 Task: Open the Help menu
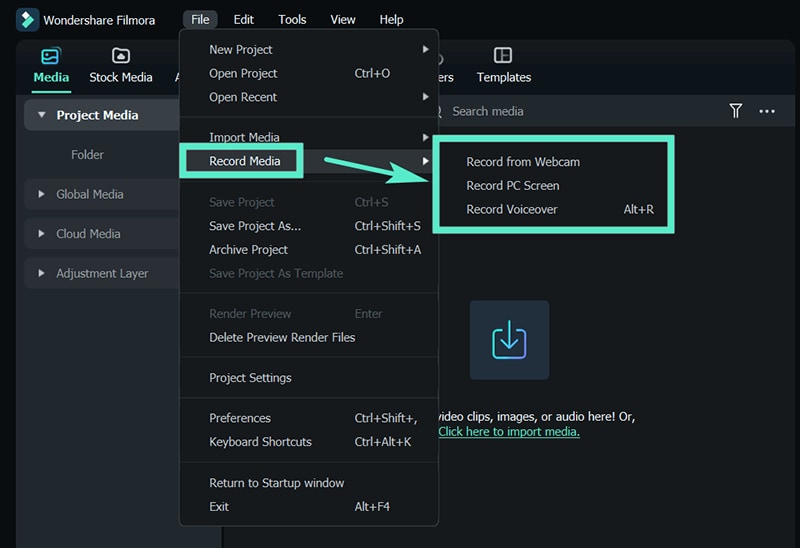[391, 19]
